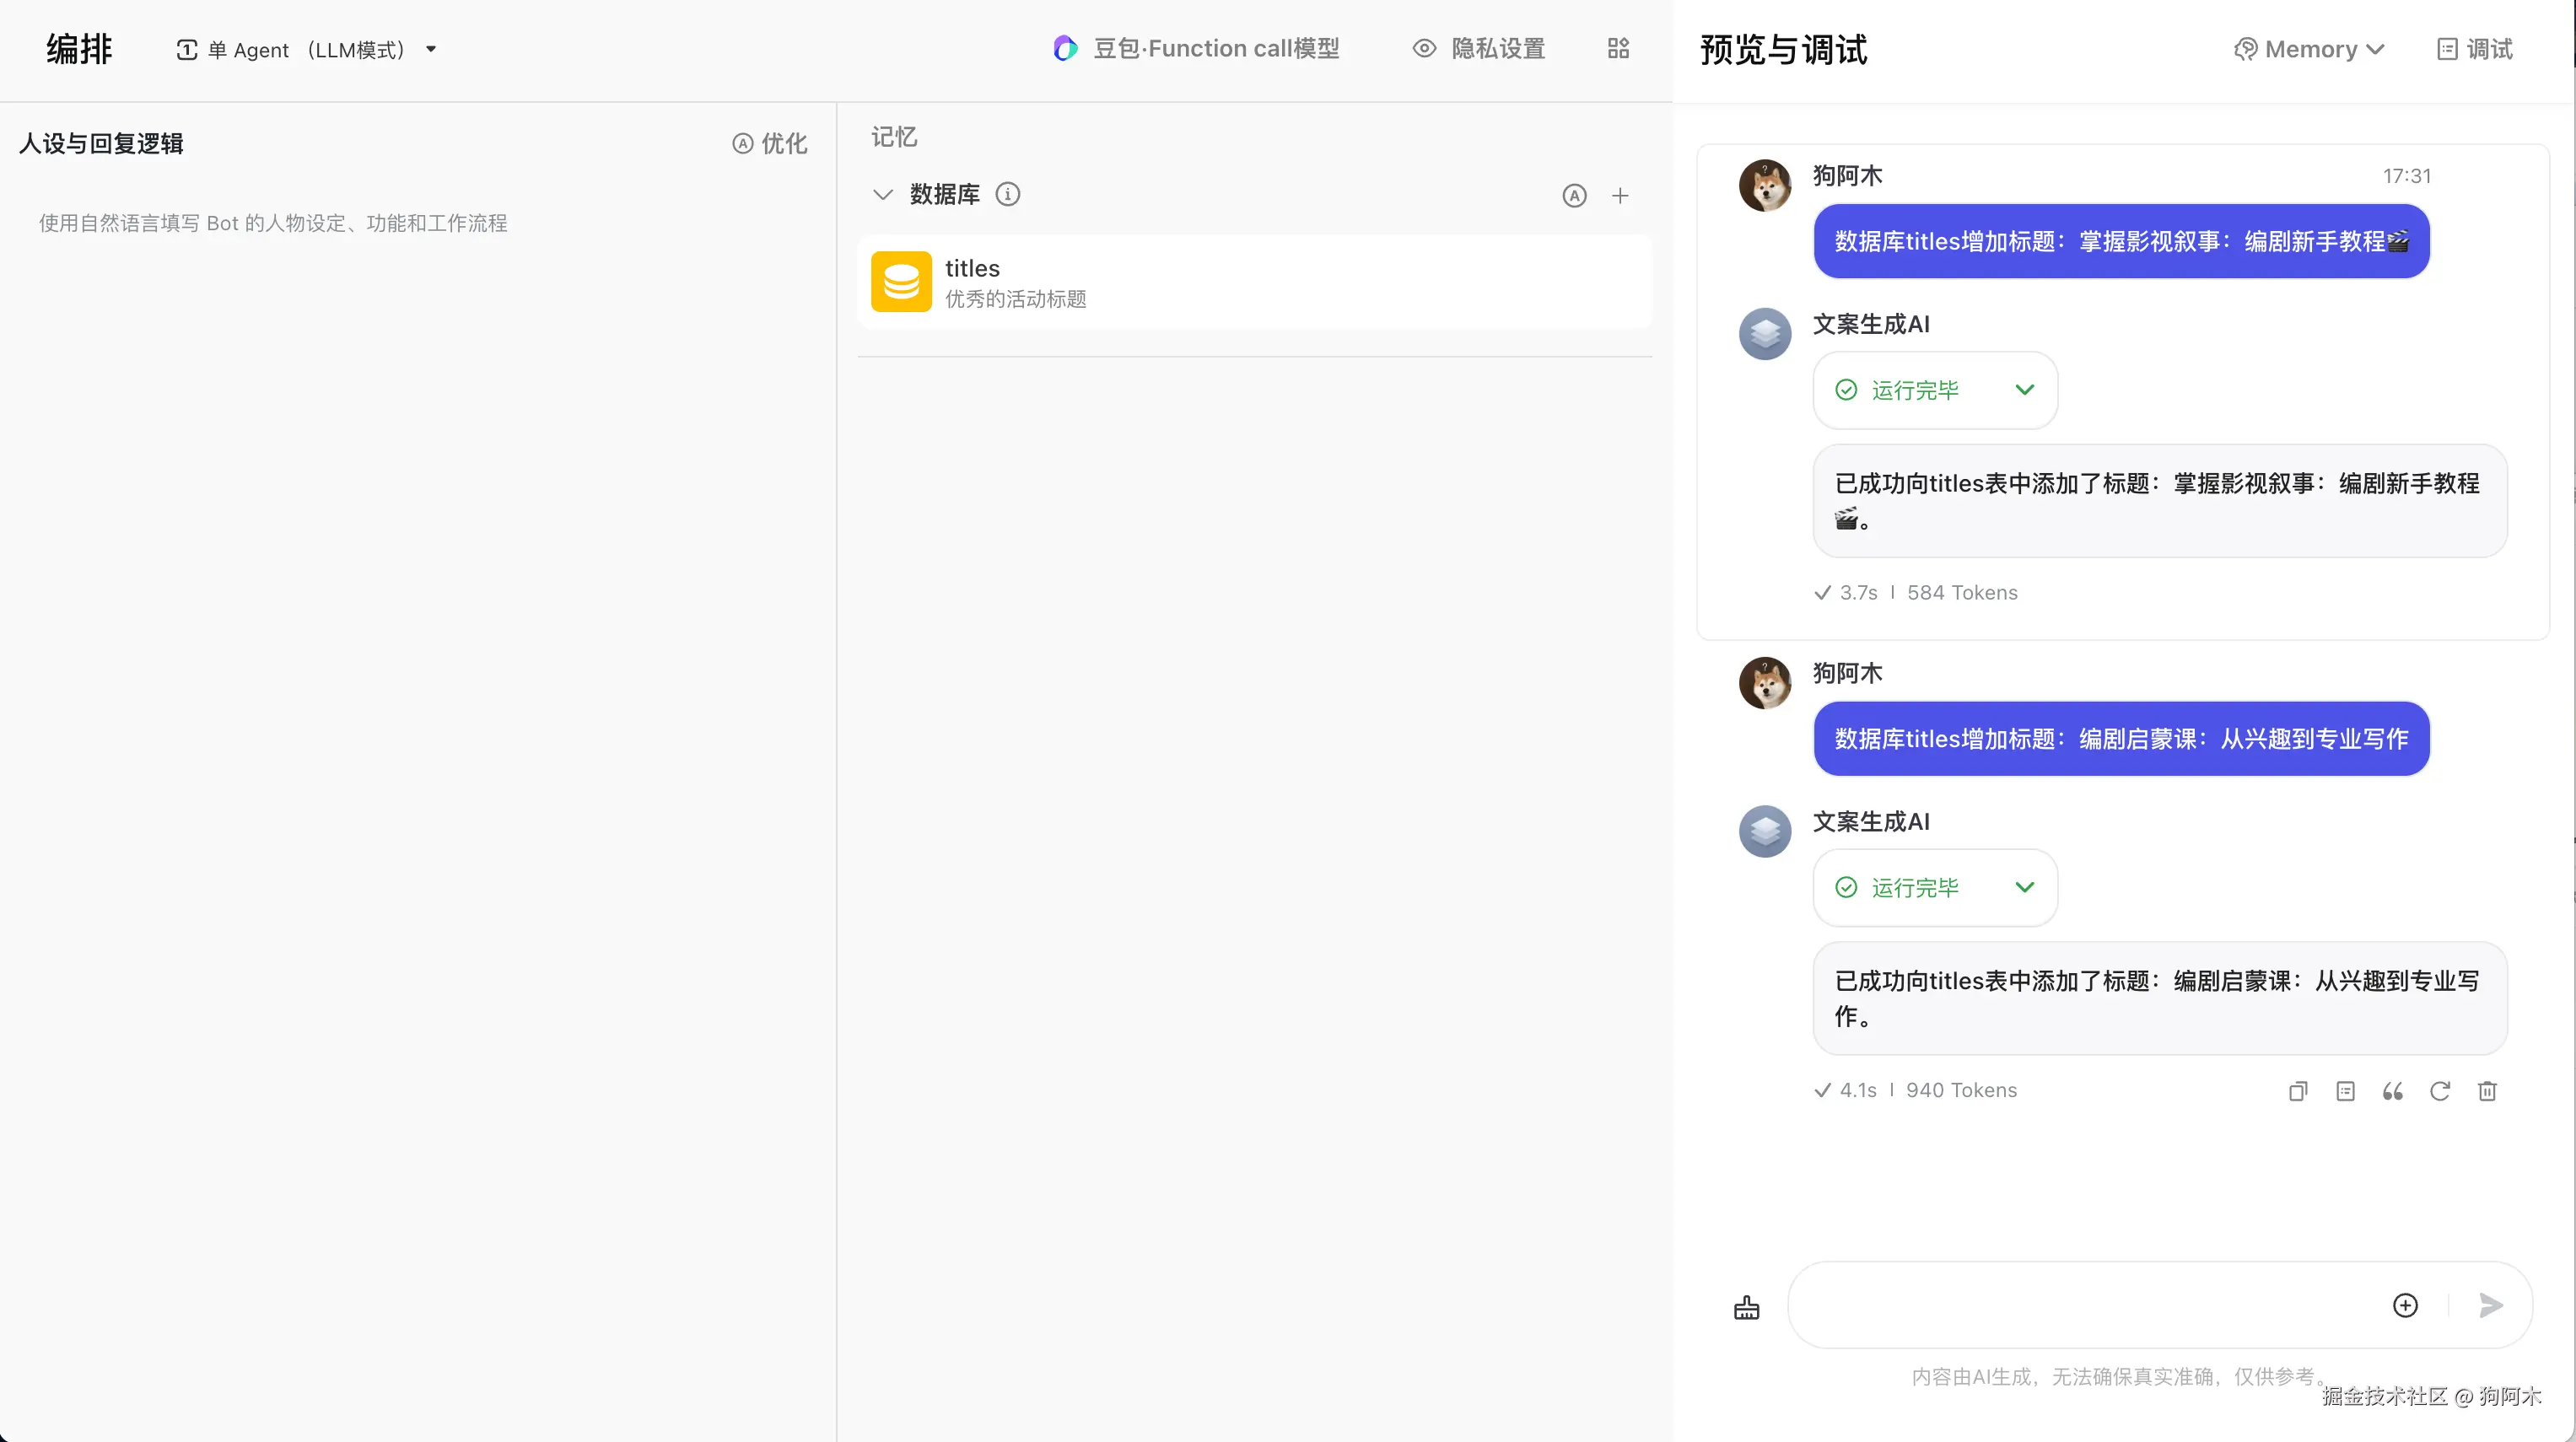Click the quote reply icon
The image size is (2576, 1442).
pos(2392,1091)
